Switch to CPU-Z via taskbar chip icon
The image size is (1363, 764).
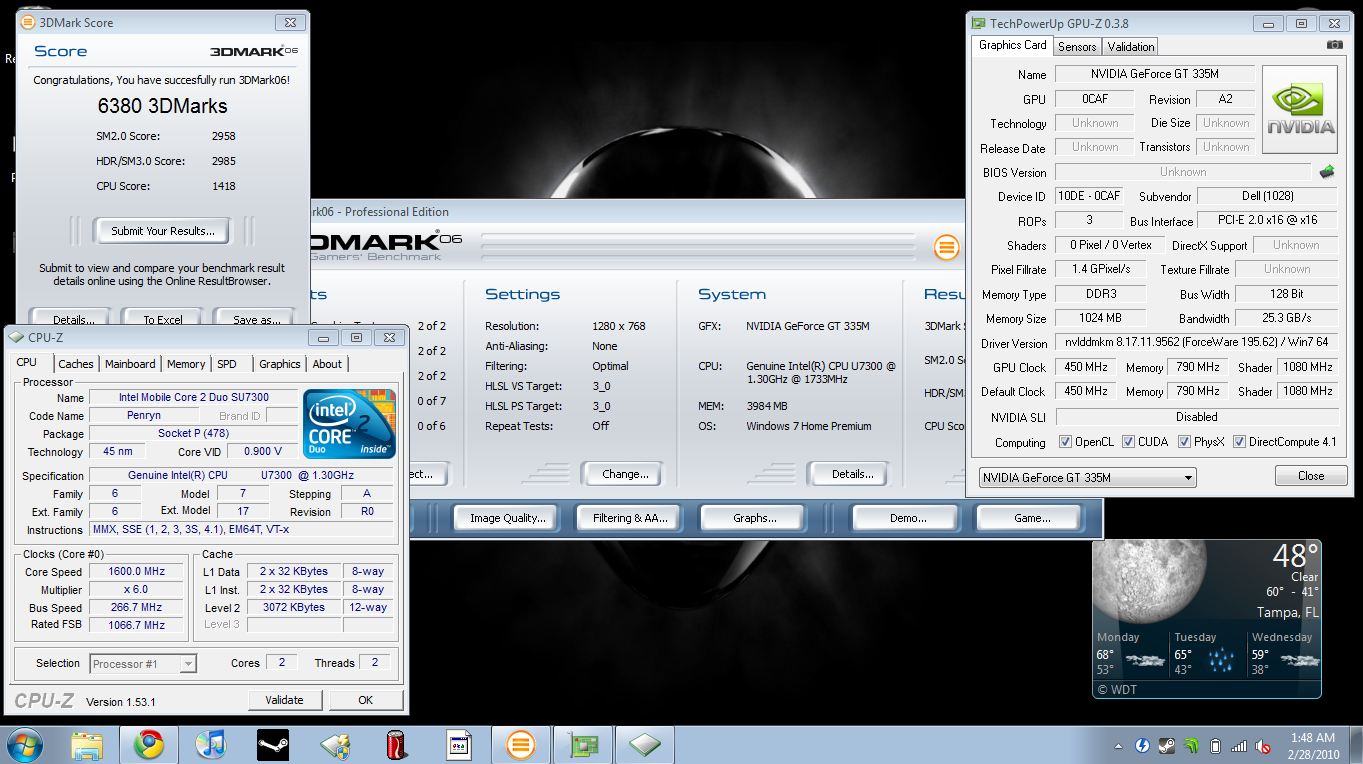point(644,745)
